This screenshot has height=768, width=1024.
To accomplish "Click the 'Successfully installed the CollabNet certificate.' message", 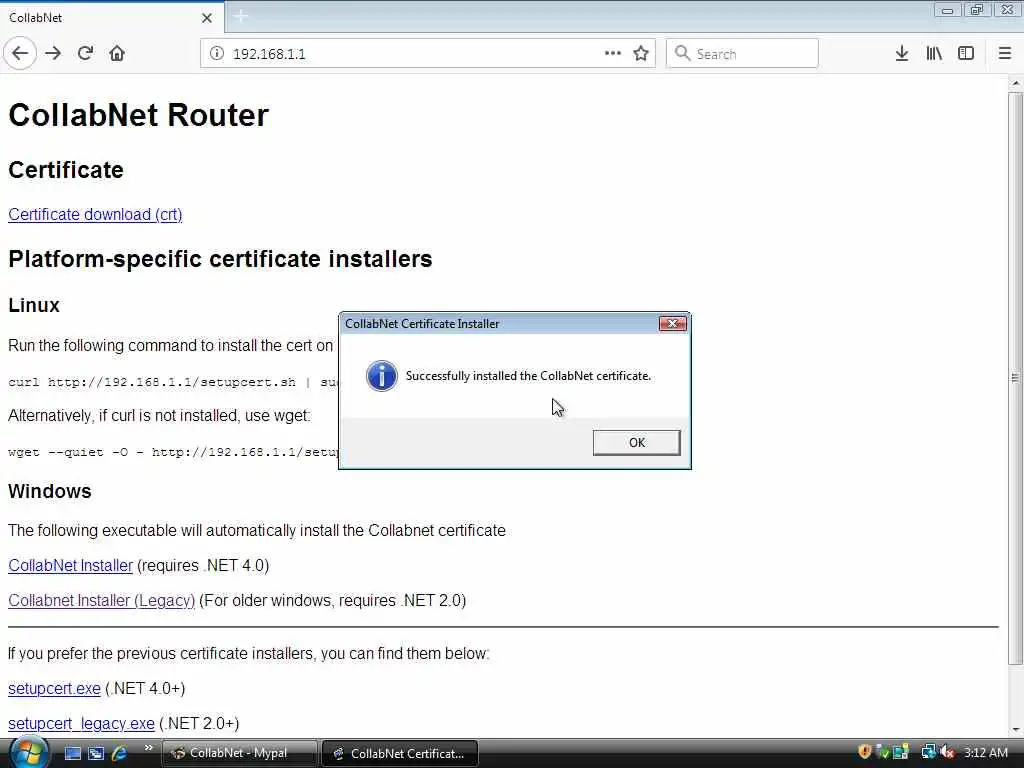I will (528, 376).
